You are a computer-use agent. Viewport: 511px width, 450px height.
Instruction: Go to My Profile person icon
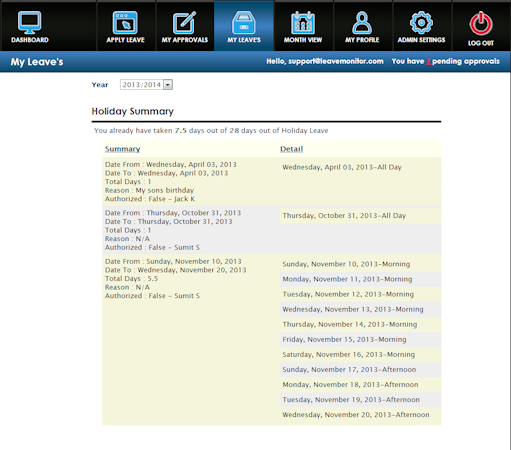coord(362,22)
